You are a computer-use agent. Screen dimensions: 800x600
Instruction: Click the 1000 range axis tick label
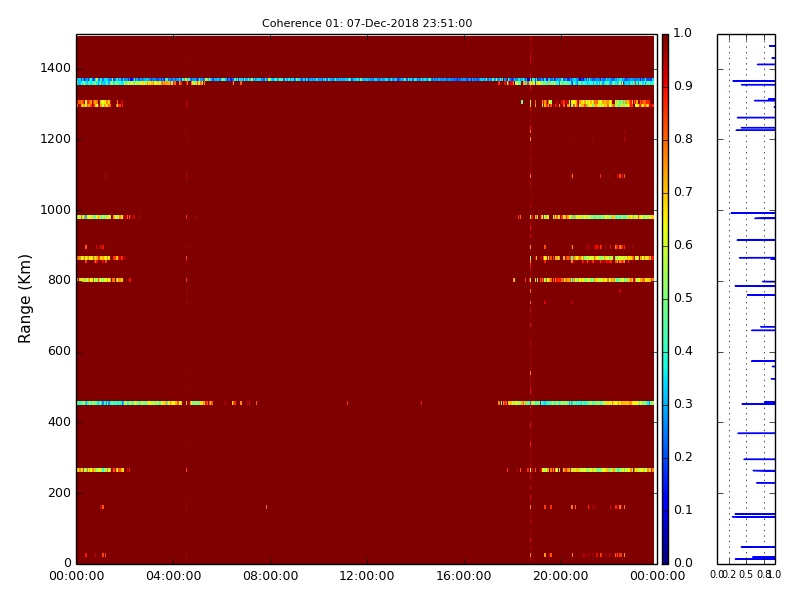(x=54, y=209)
